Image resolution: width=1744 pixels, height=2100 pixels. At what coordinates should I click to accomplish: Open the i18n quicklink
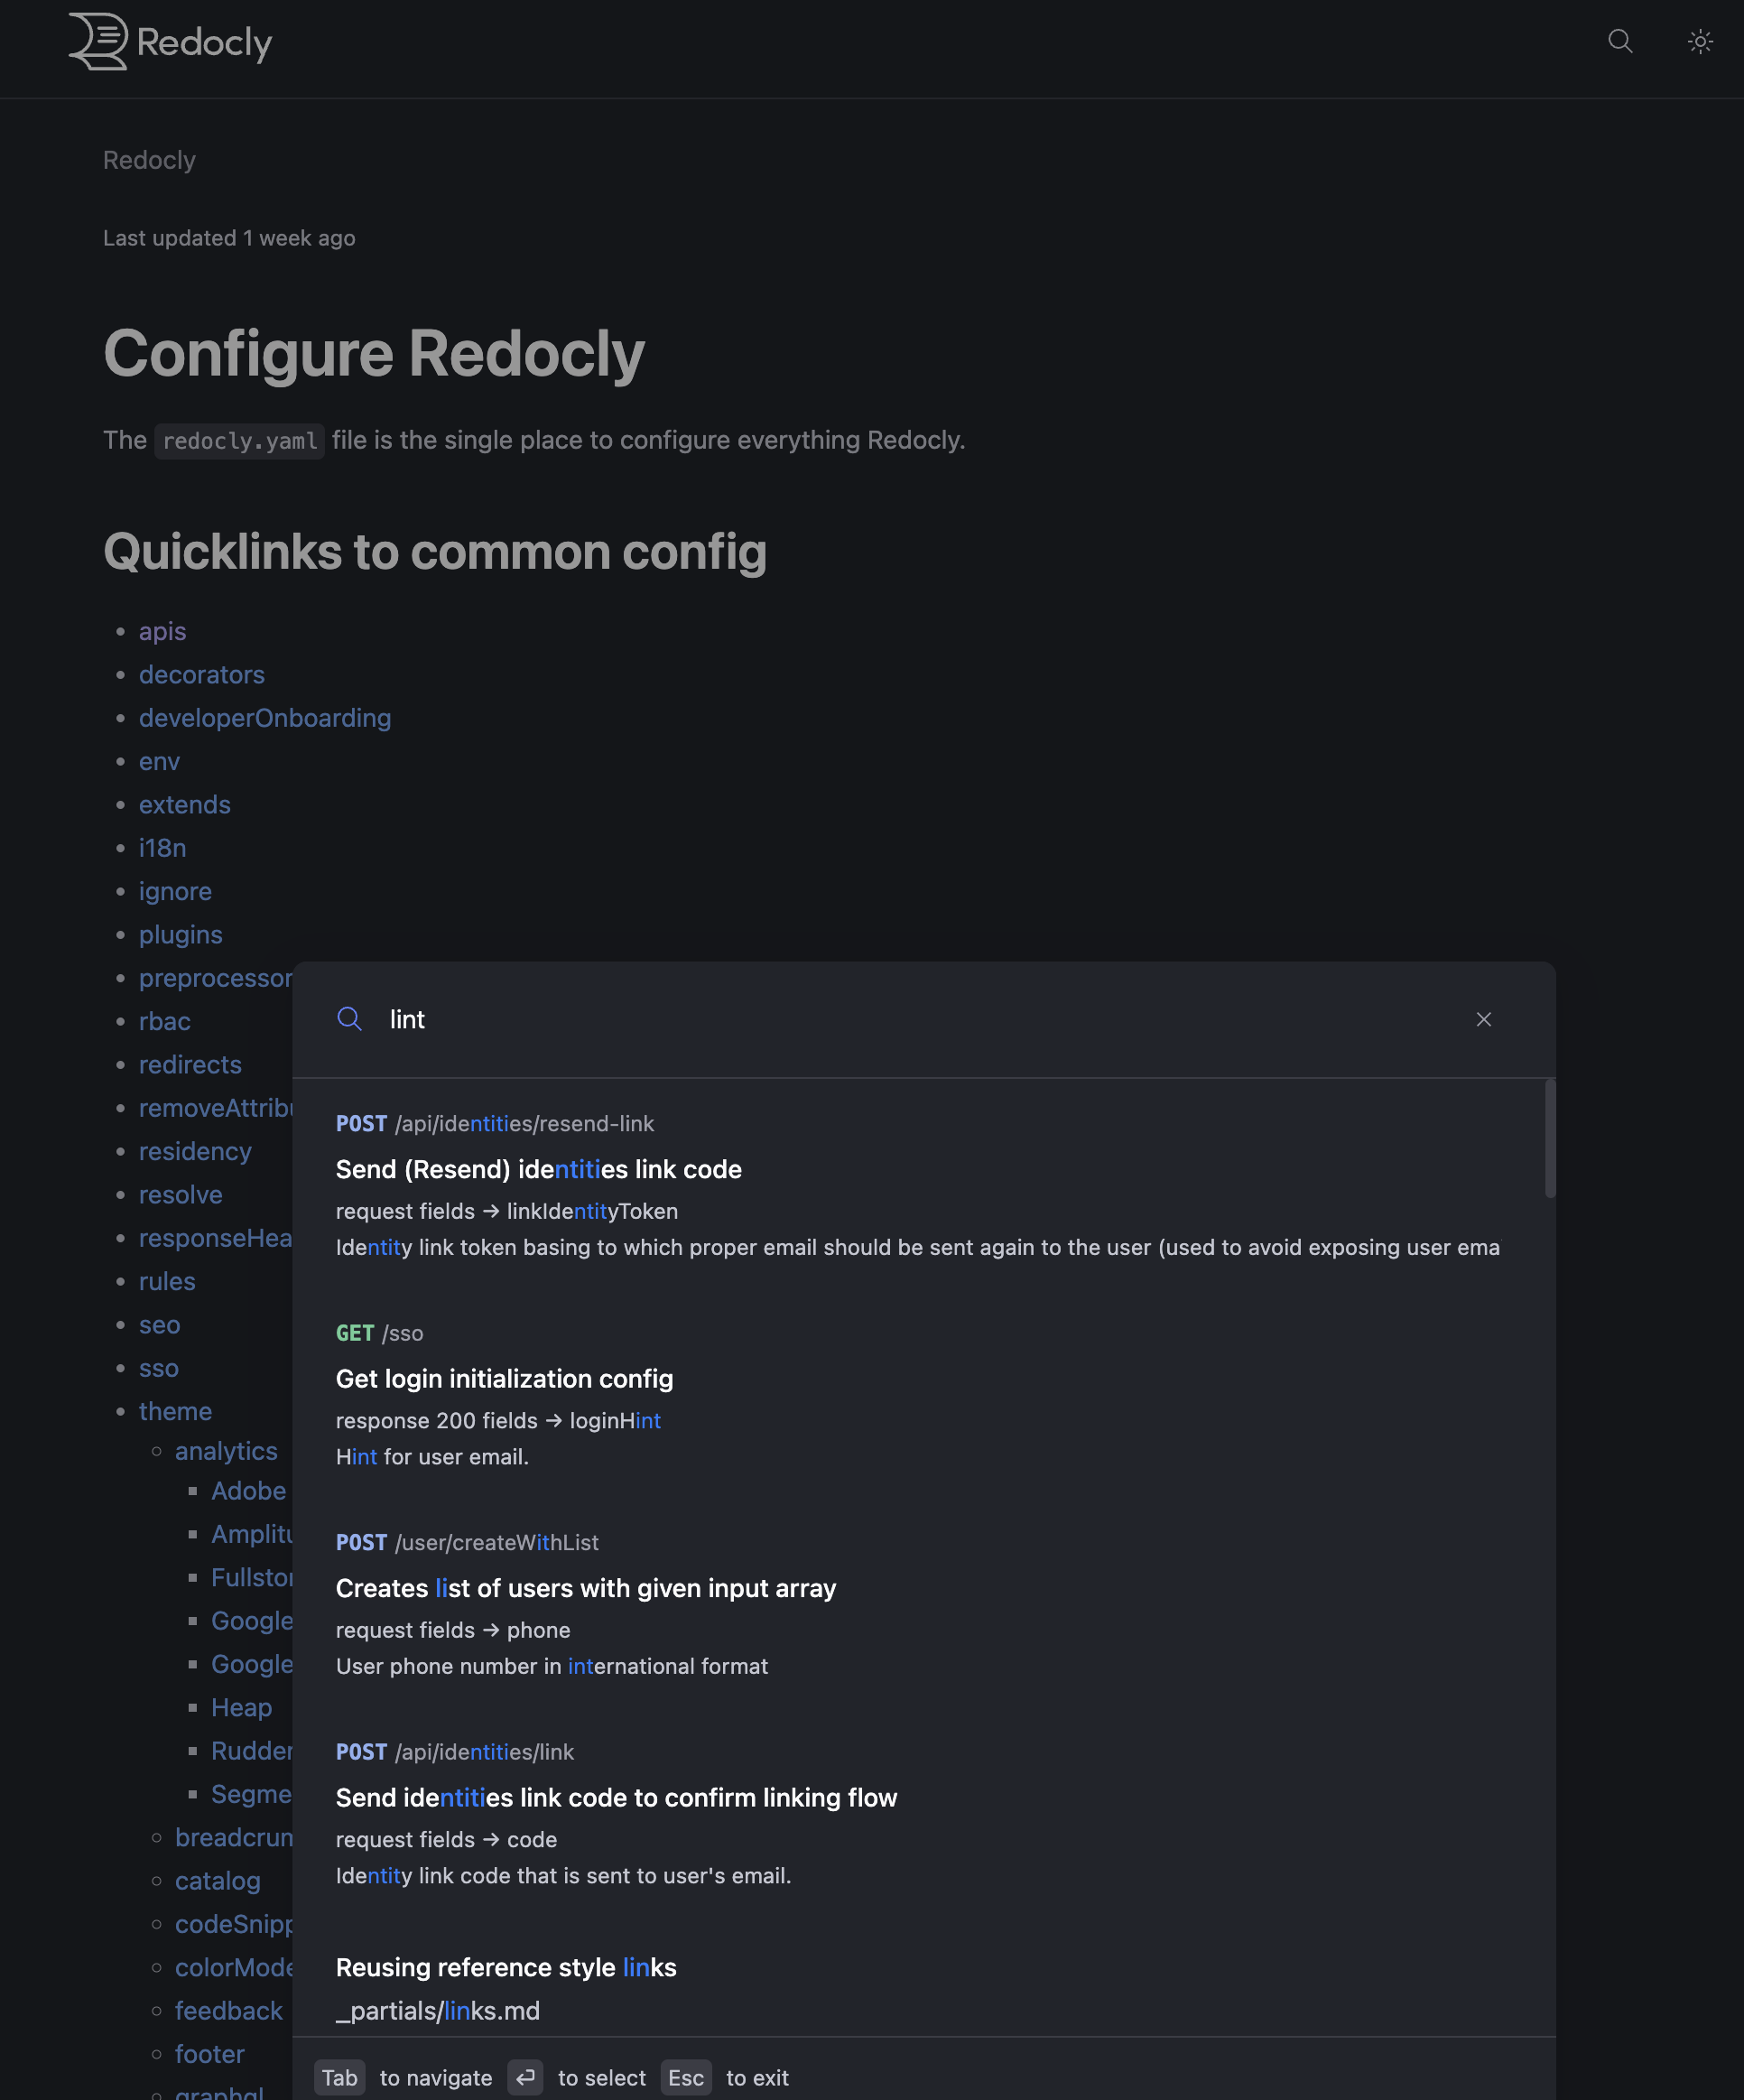(x=163, y=848)
